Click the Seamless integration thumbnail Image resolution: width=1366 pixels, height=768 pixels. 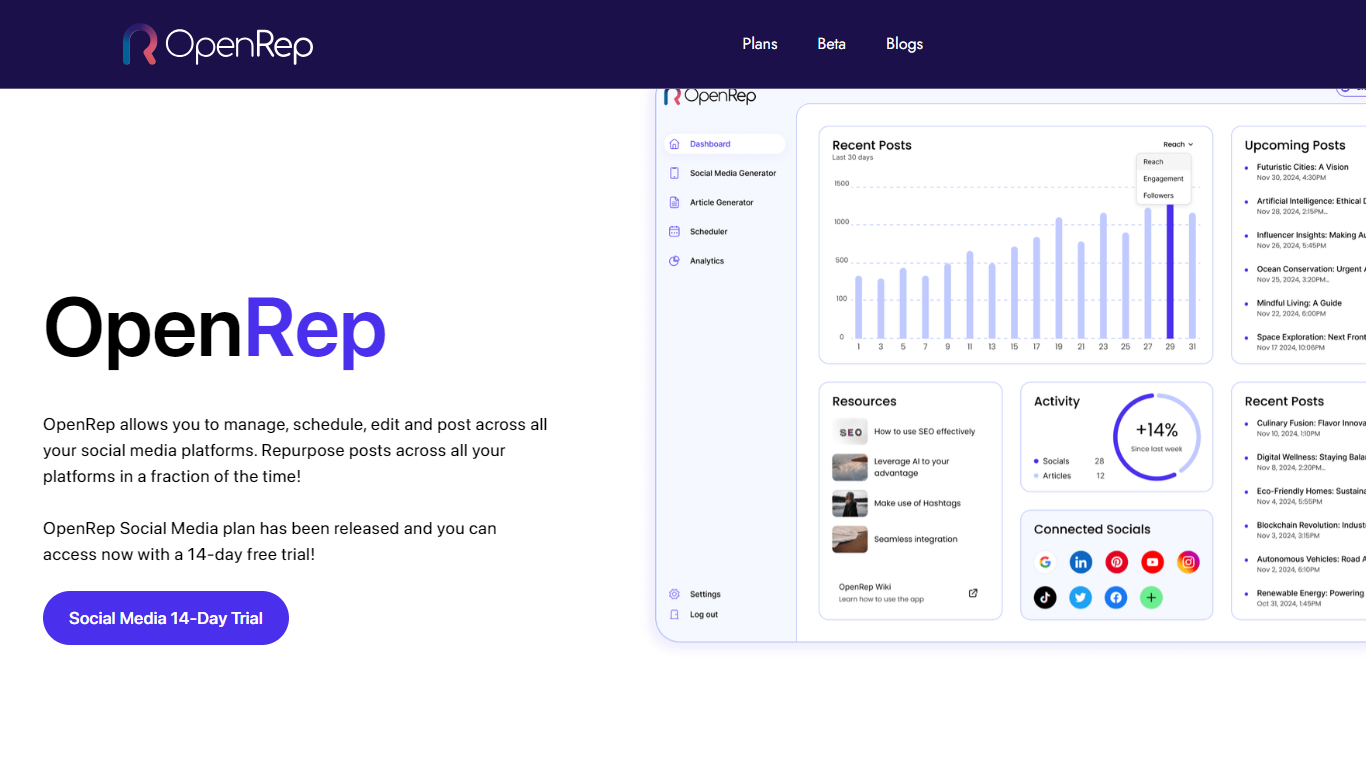tap(850, 539)
